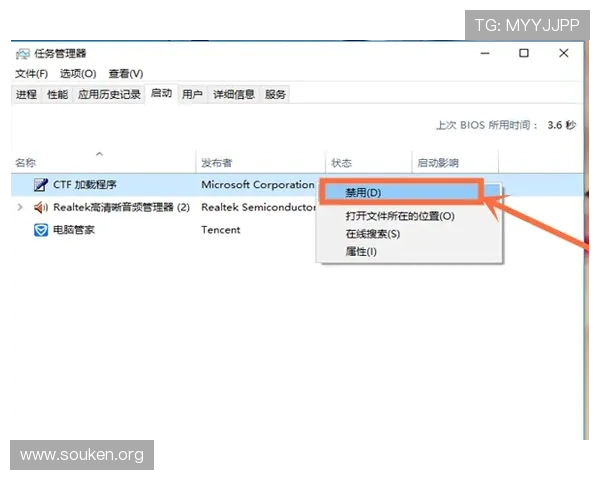Open the 选项(O) menu

coord(78,73)
